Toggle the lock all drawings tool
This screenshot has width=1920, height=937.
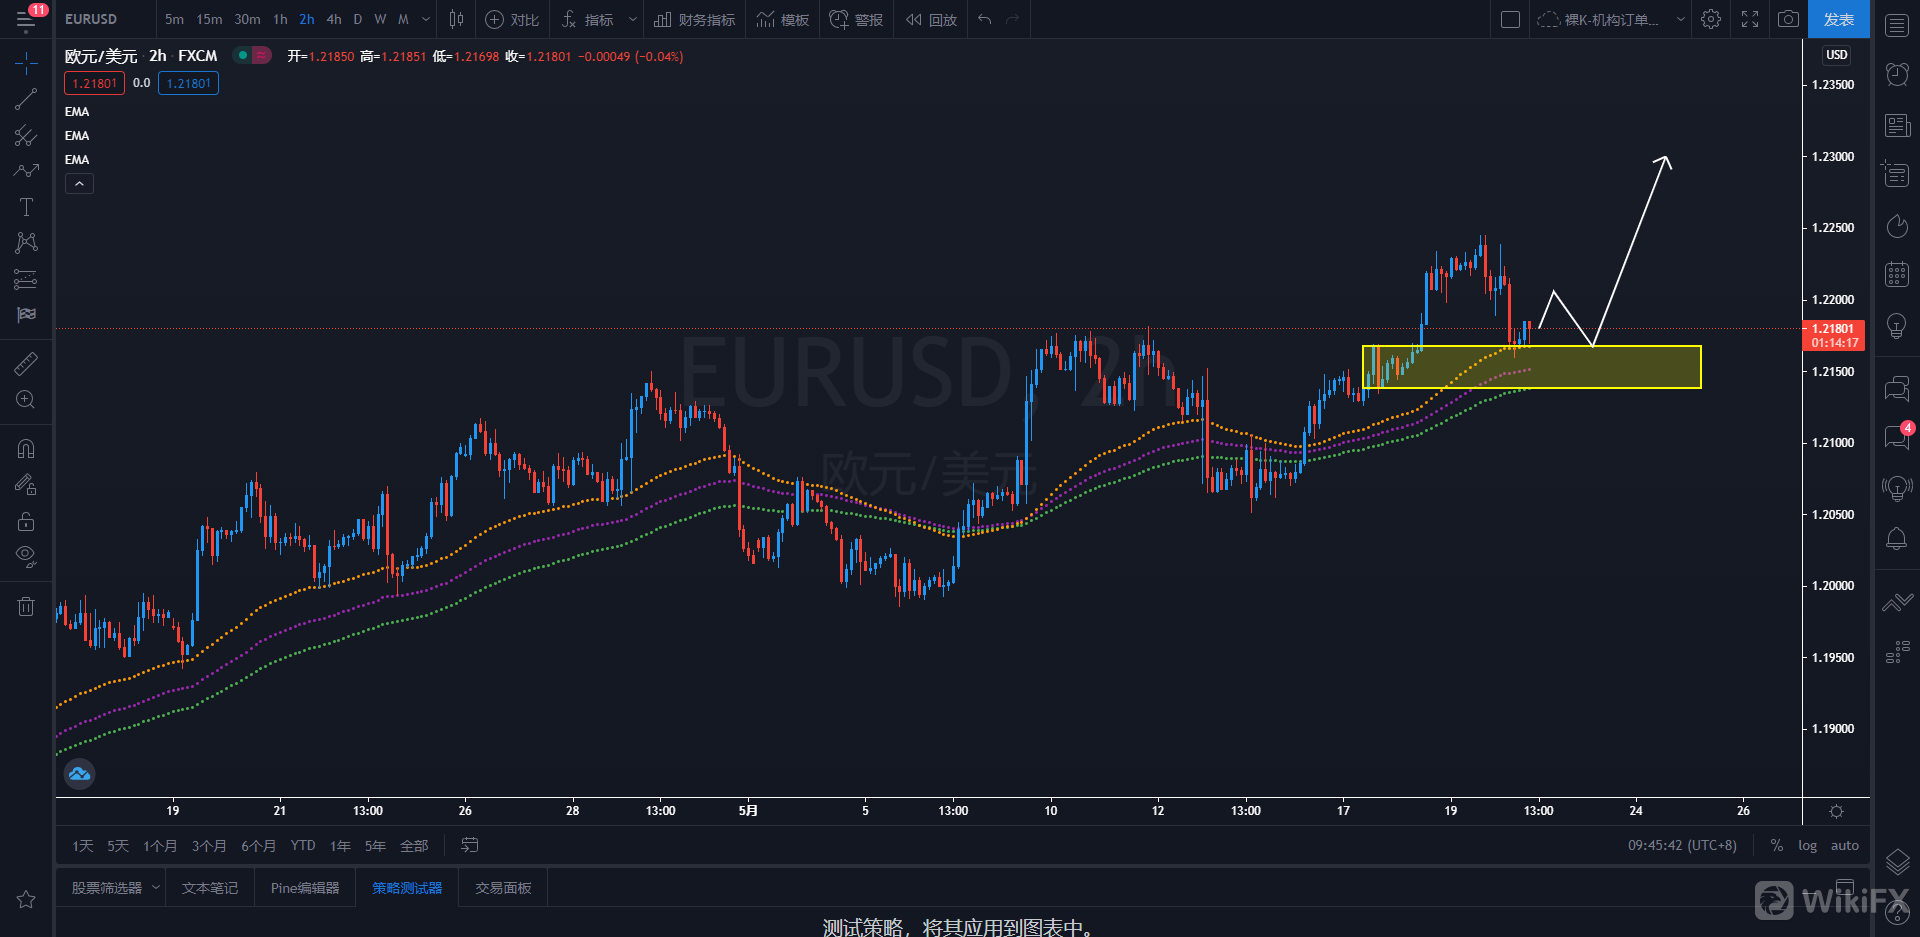point(26,521)
